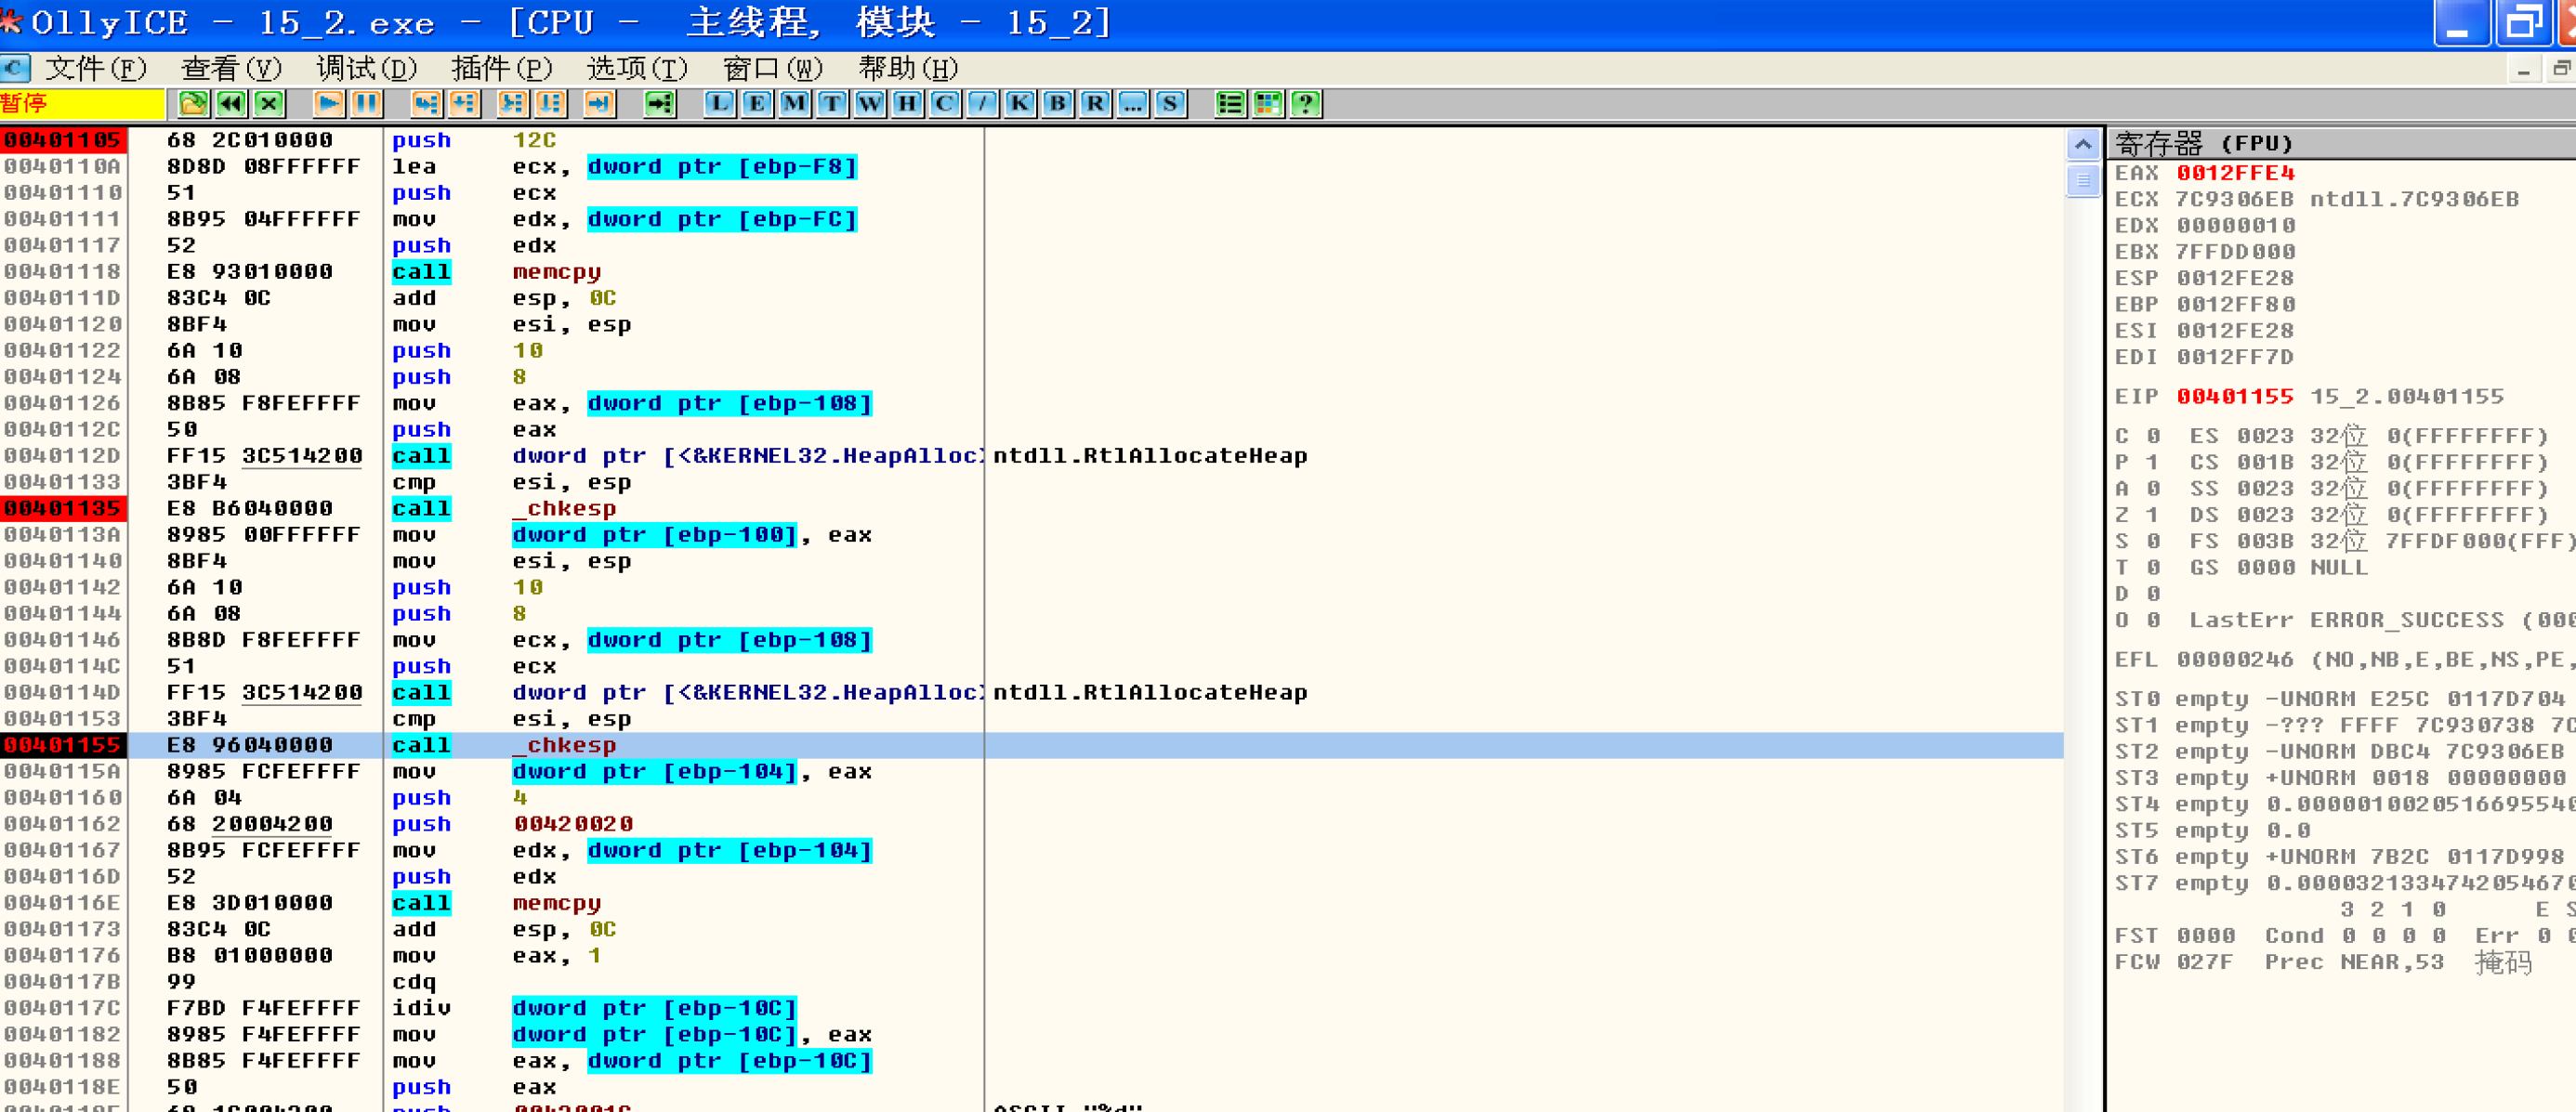Image resolution: width=2576 pixels, height=1112 pixels.
Task: Toggle the S sign flag value
Action: [2153, 541]
